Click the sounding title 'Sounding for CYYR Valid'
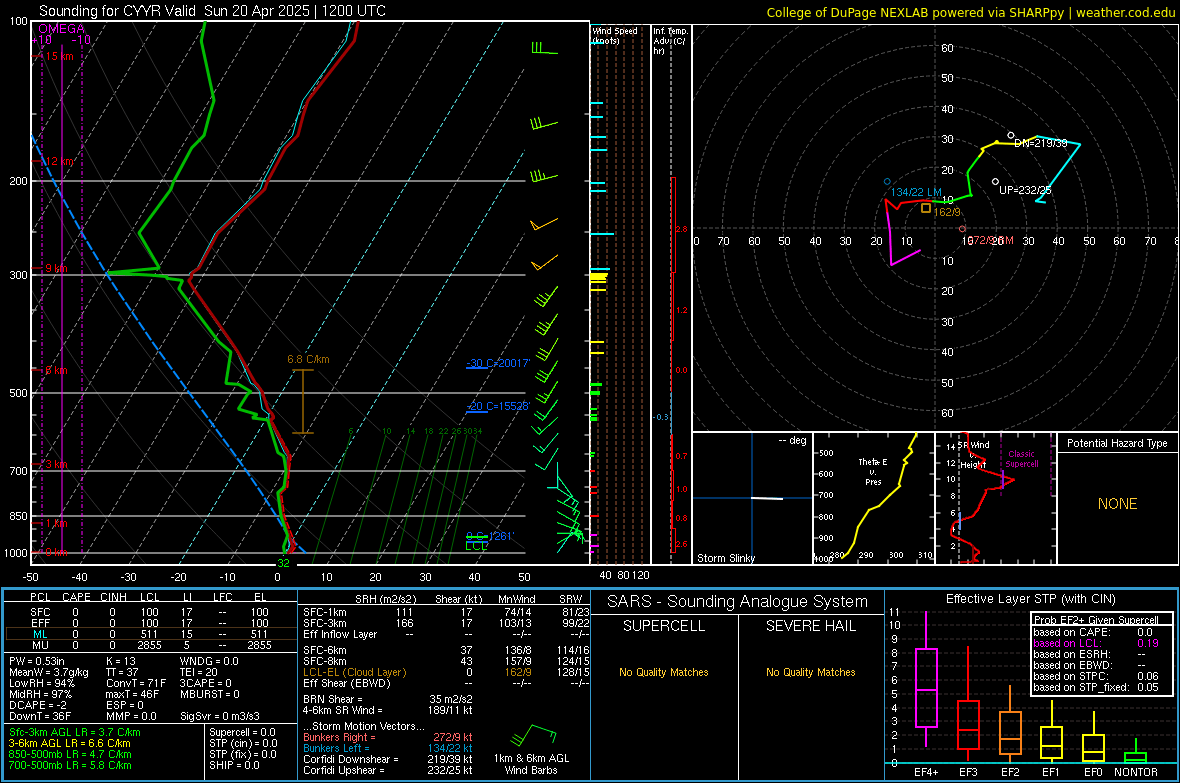This screenshot has height=783, width=1180. (117, 11)
